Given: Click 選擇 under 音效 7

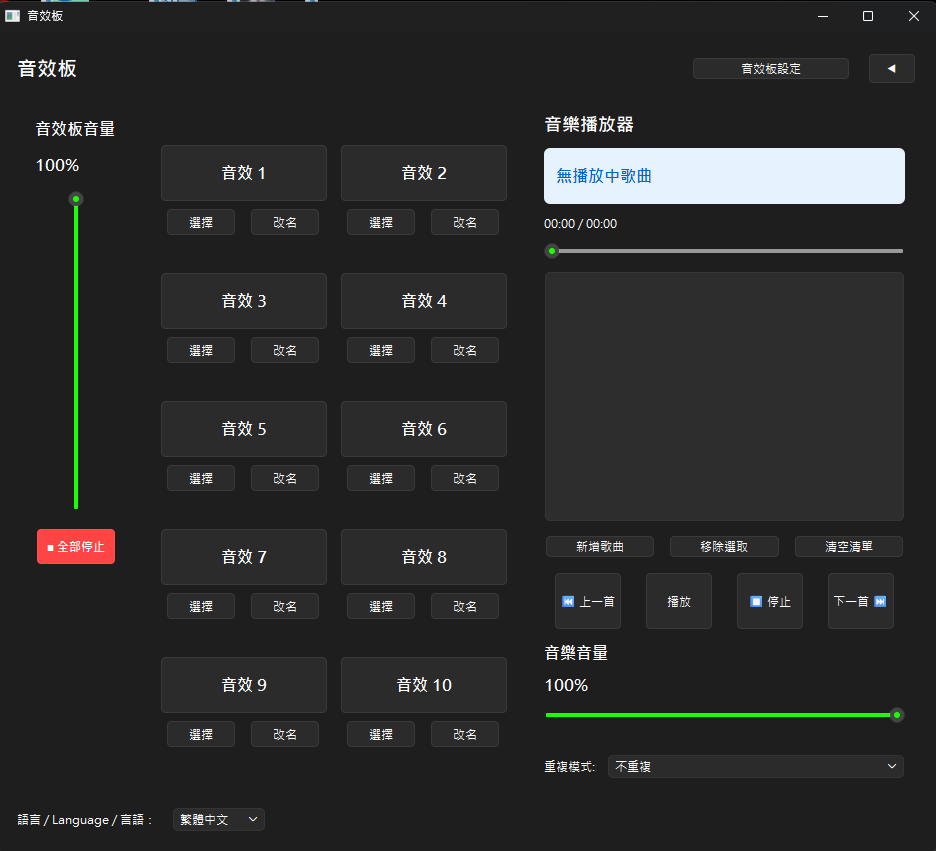Looking at the screenshot, I should coord(201,606).
